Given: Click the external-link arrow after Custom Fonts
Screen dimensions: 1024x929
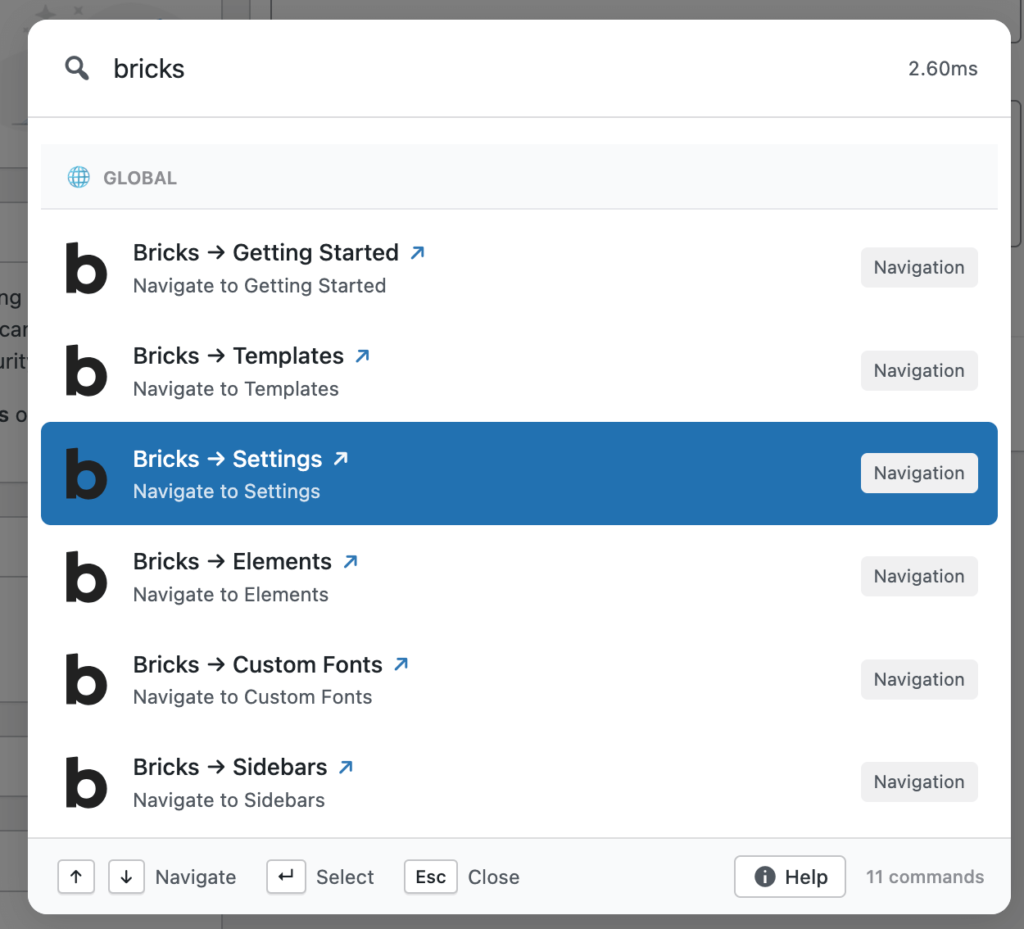Looking at the screenshot, I should click(403, 663).
